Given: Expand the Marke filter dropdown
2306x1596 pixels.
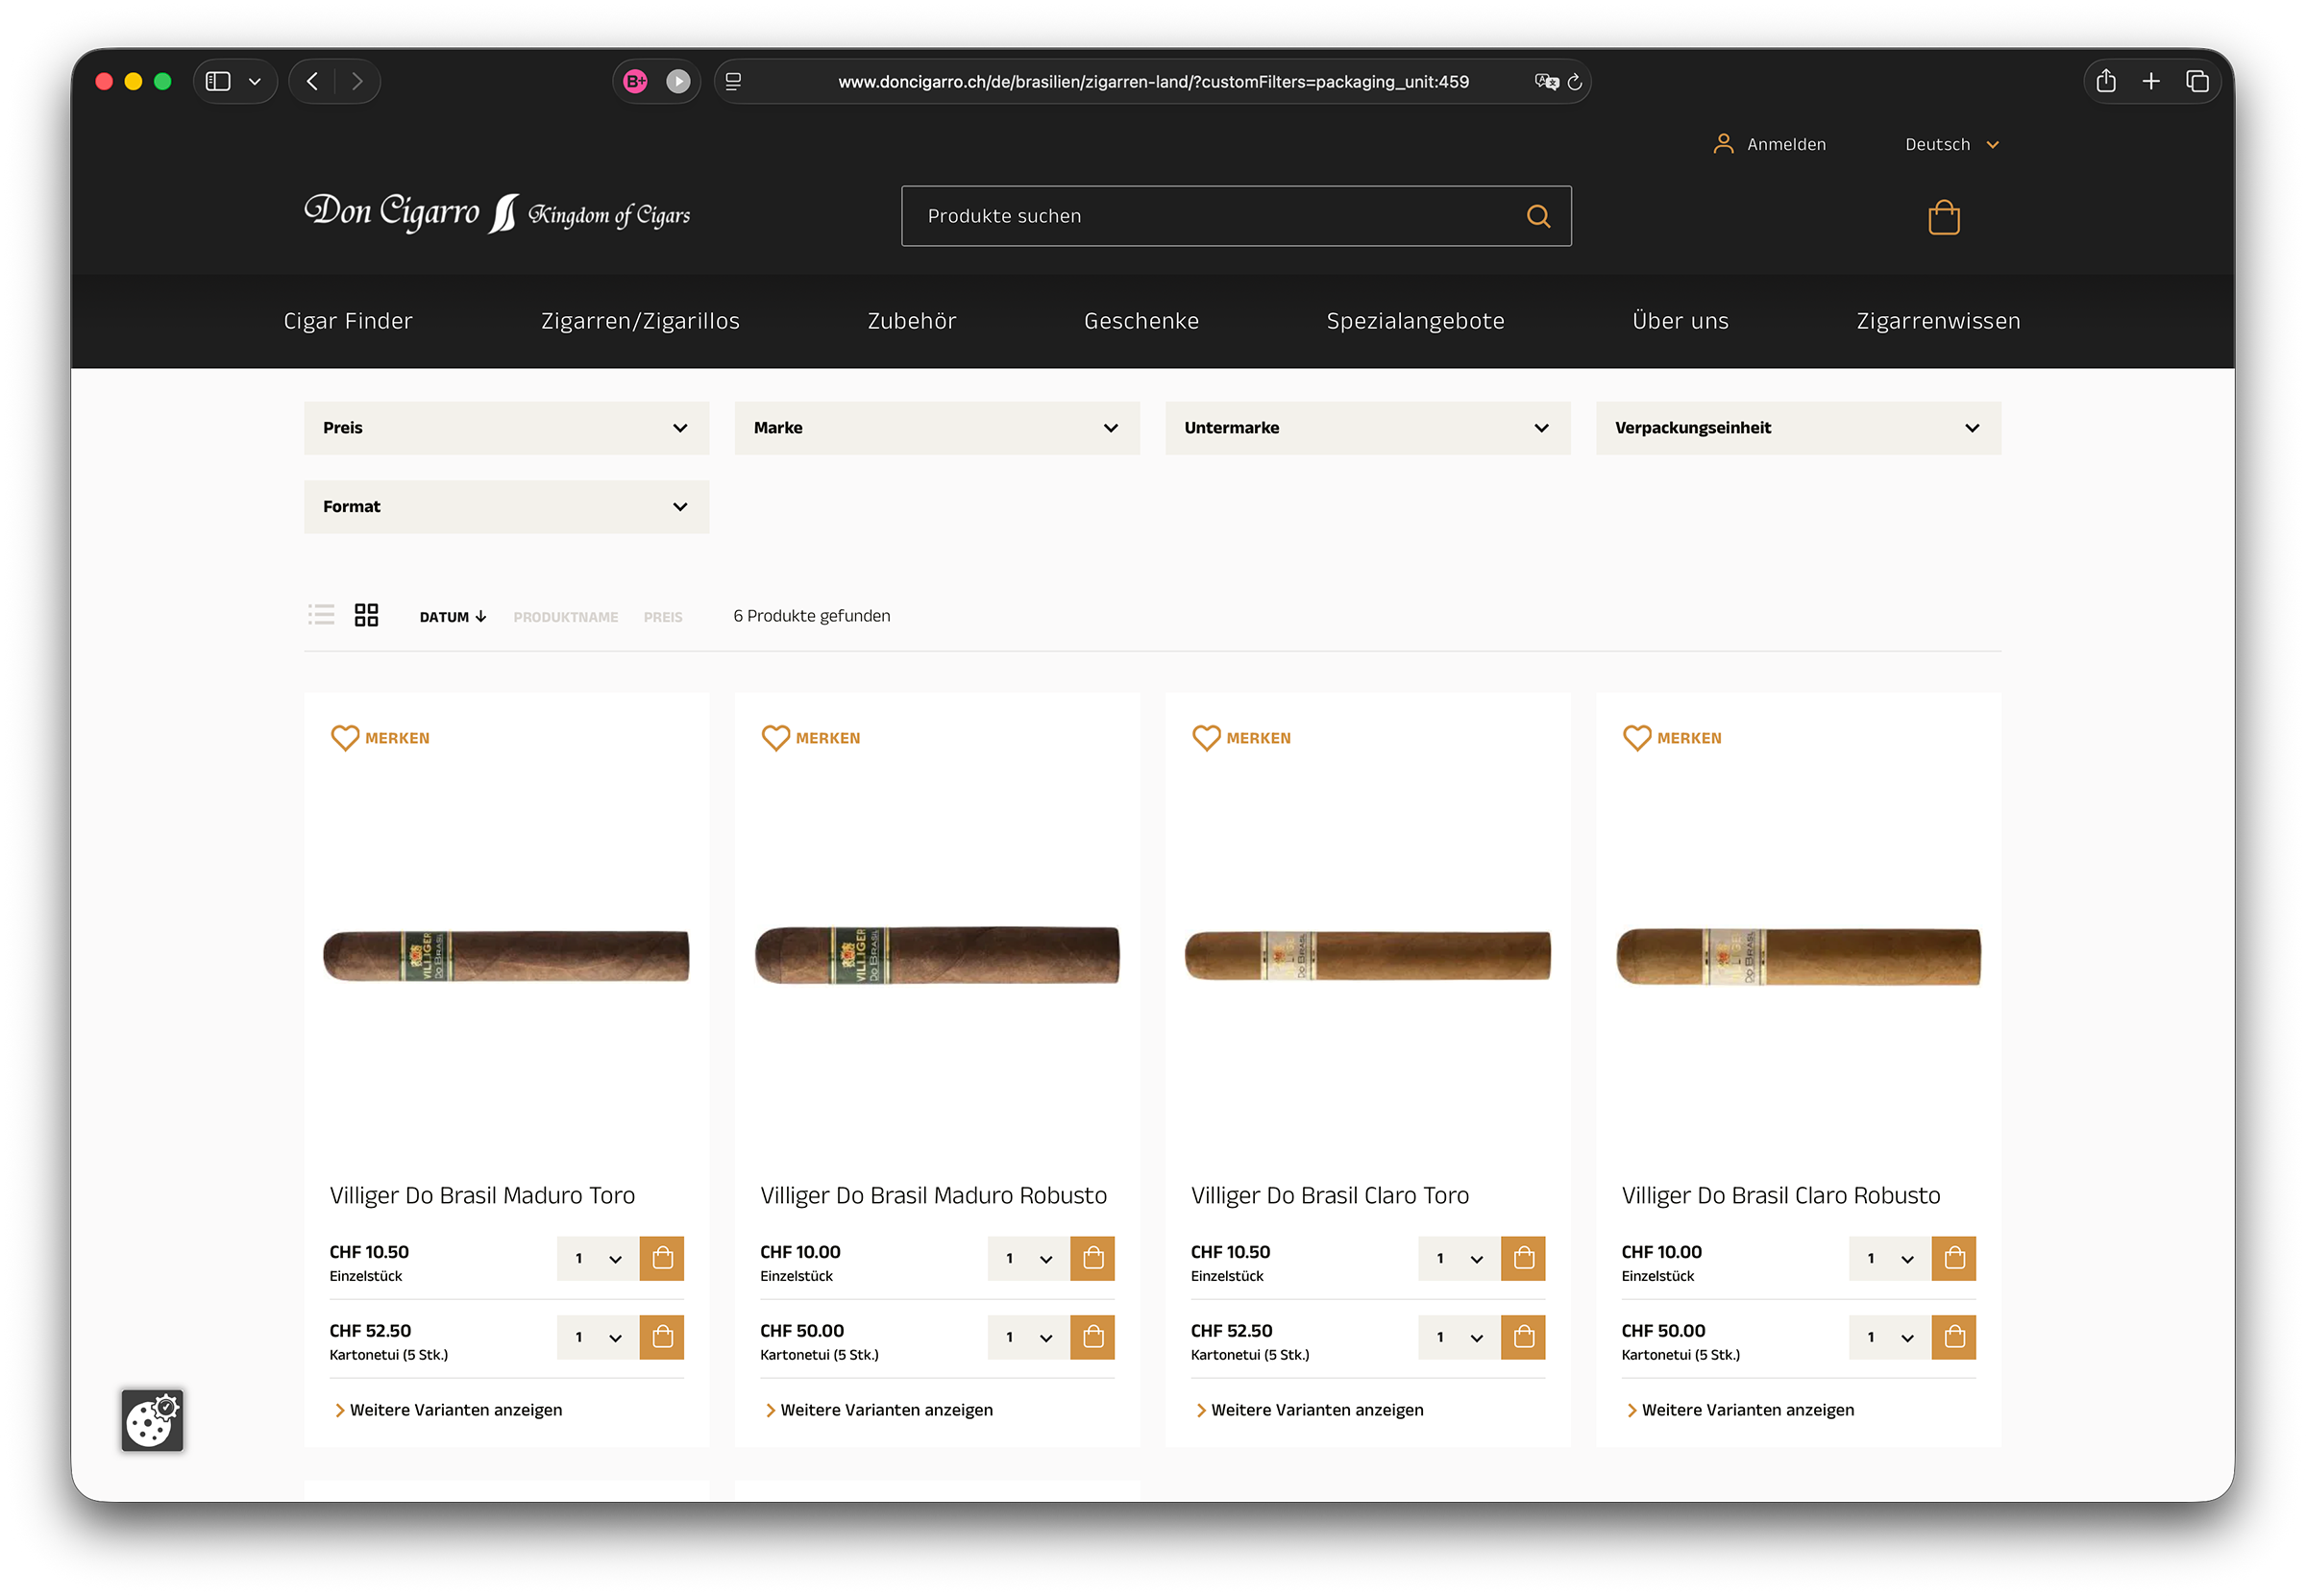Looking at the screenshot, I should (937, 428).
